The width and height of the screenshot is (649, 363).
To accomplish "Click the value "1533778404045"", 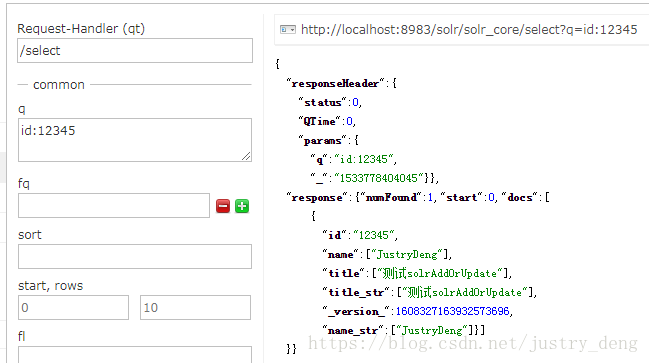I will pos(379,178).
